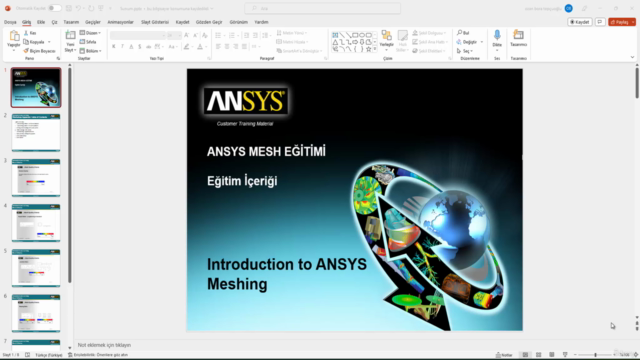Screen dimensions: 640x360
Task: Click the Redo icon in the title bar
Action: tap(91, 8)
